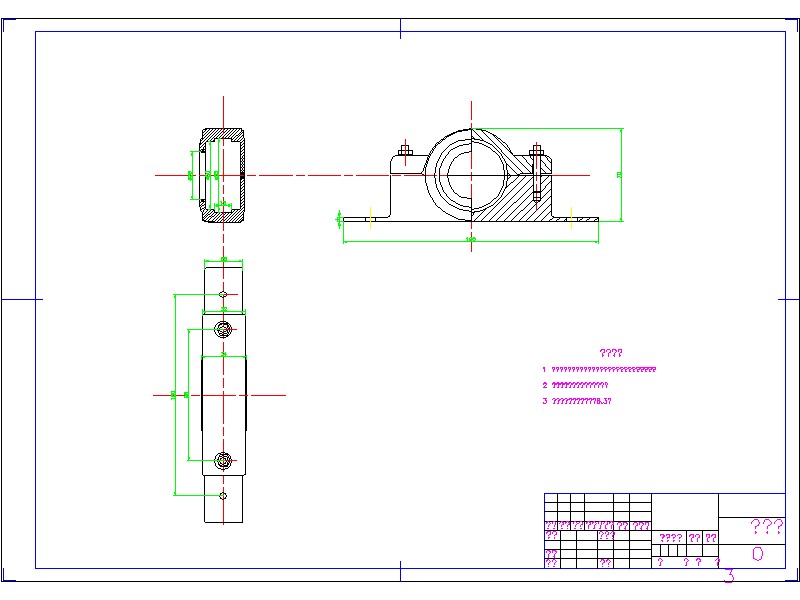Select the hatched side section view
Viewport: 800px width, 600px height.
(x=222, y=175)
